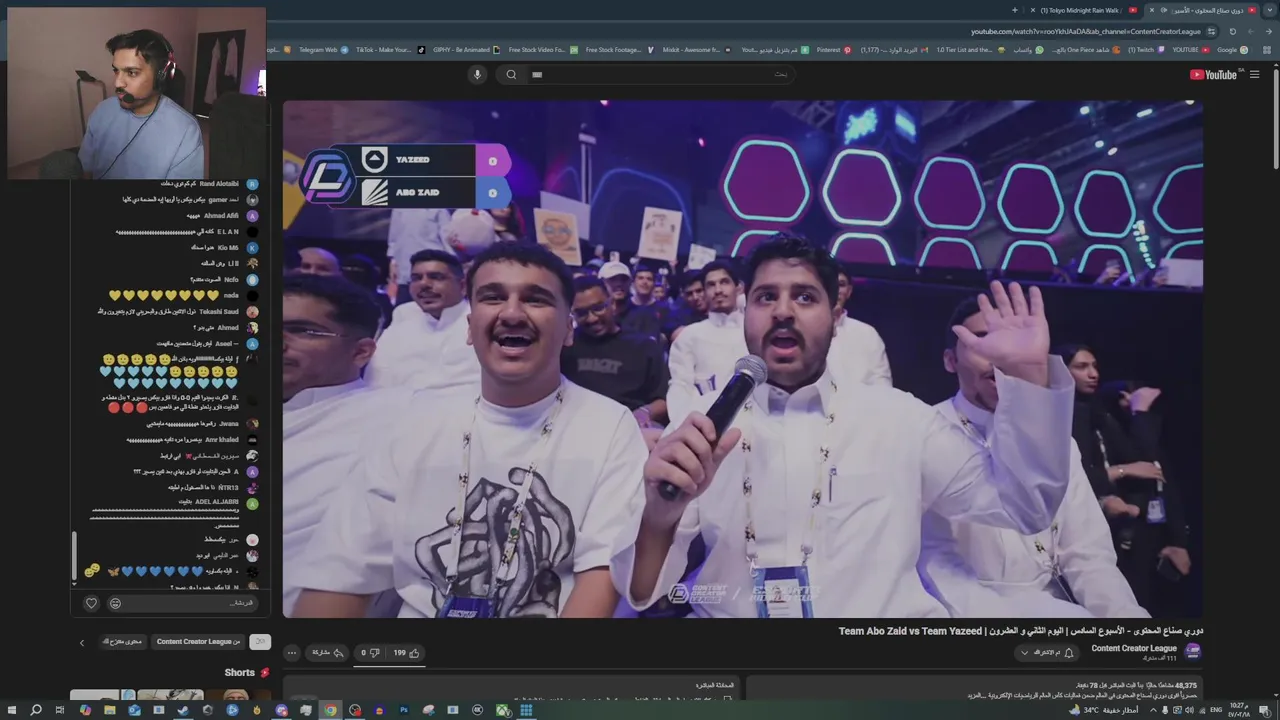Image resolution: width=1280 pixels, height=720 pixels.
Task: Click the Share button below the video
Action: tap(328, 653)
